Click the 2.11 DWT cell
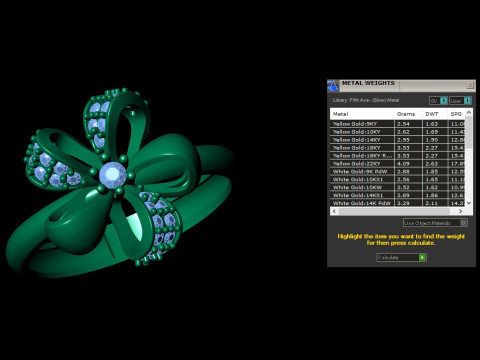 [x=435, y=203]
